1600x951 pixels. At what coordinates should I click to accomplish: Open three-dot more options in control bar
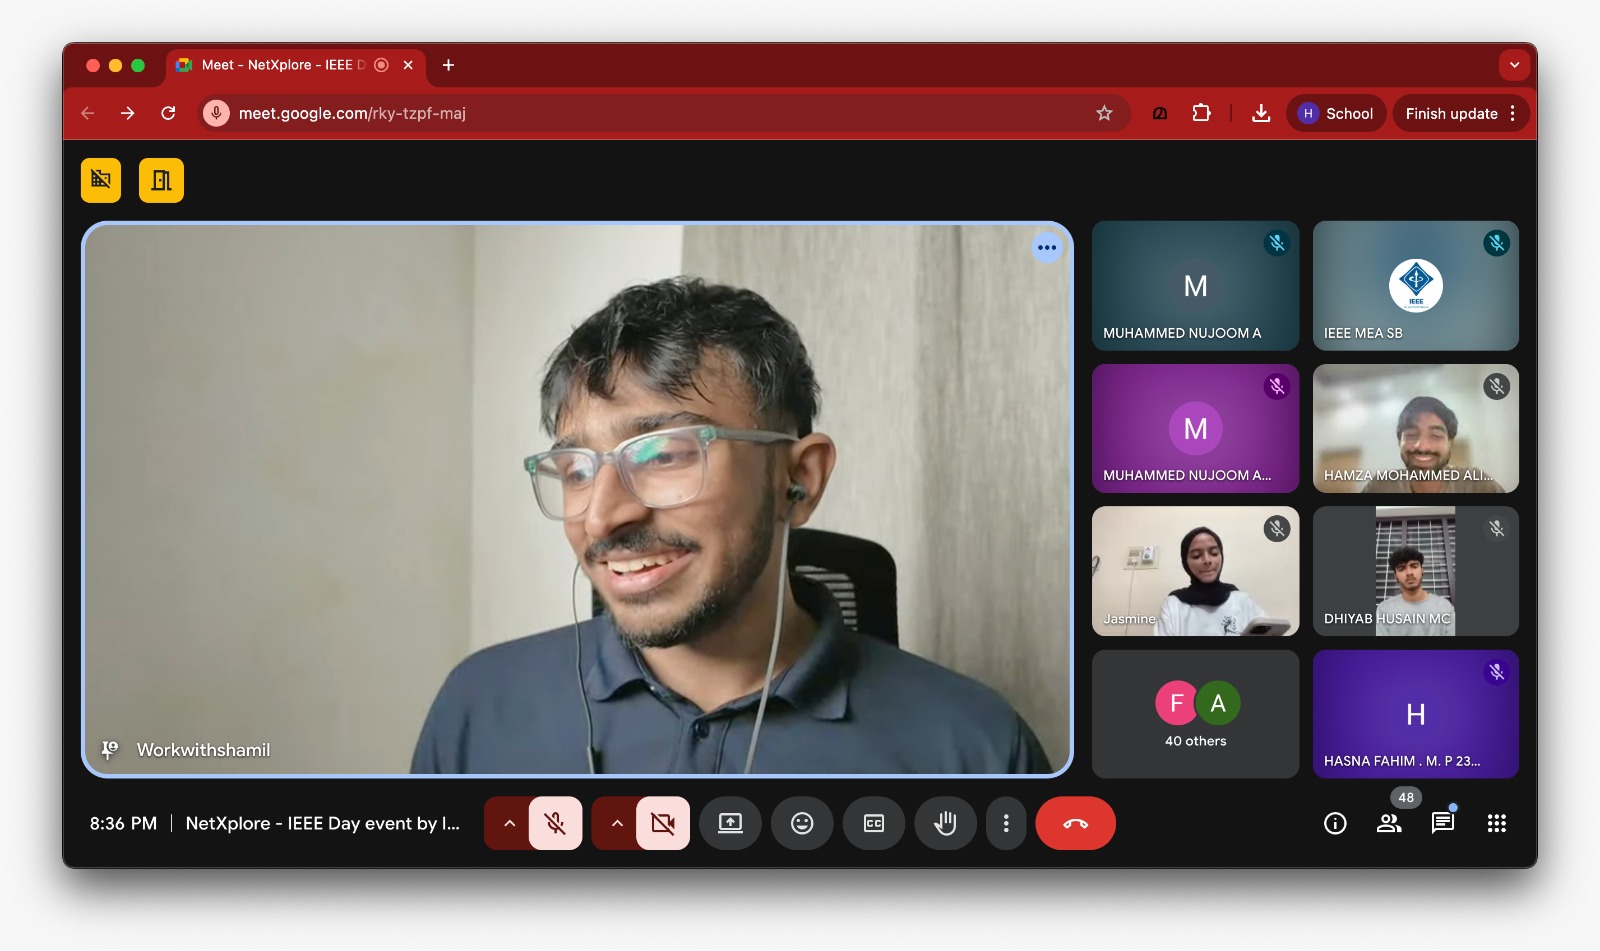coord(1006,823)
